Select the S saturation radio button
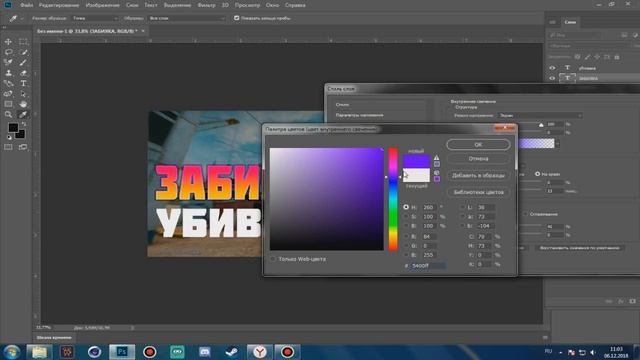640x360 pixels. pyautogui.click(x=406, y=216)
